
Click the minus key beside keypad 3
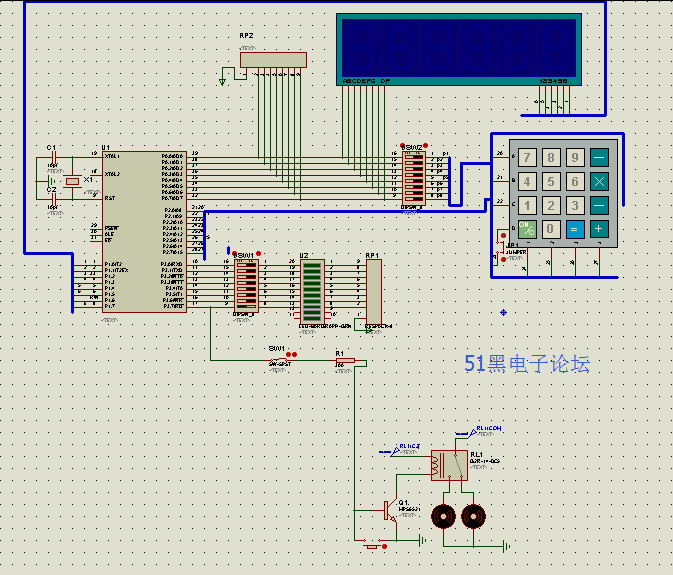click(x=599, y=206)
